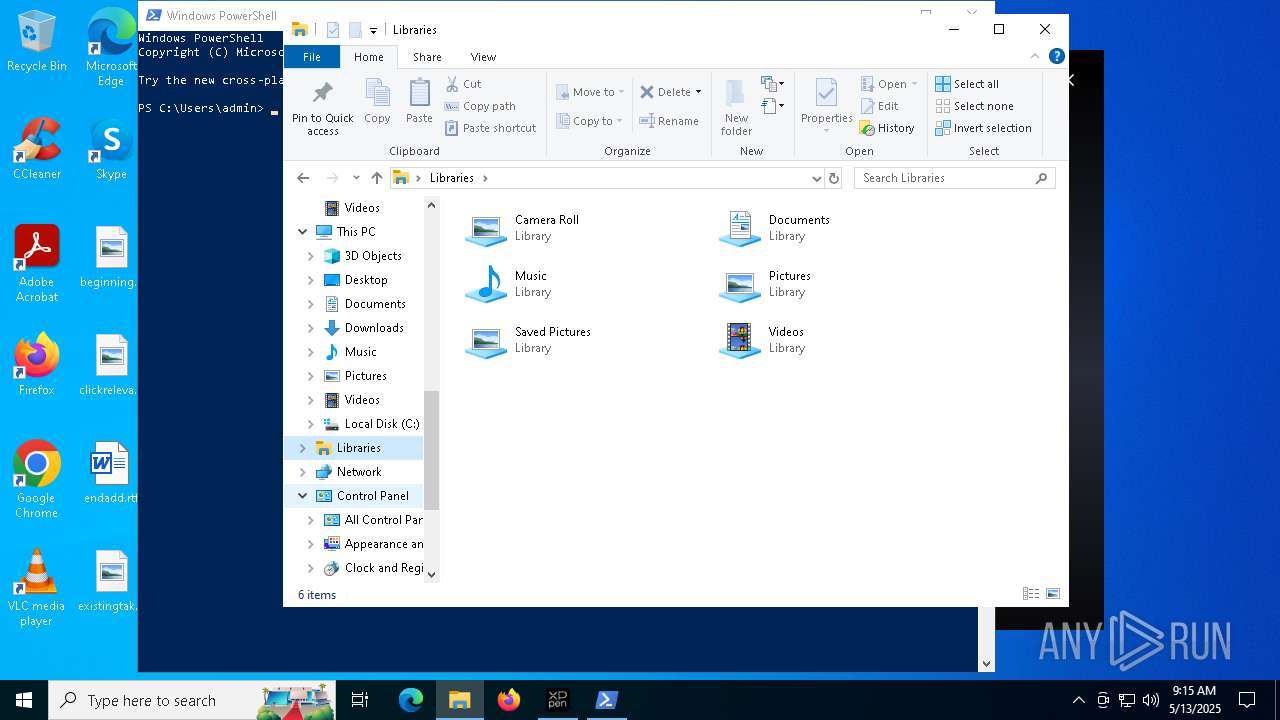
Task: Expand the Libraries tree node
Action: 303,448
